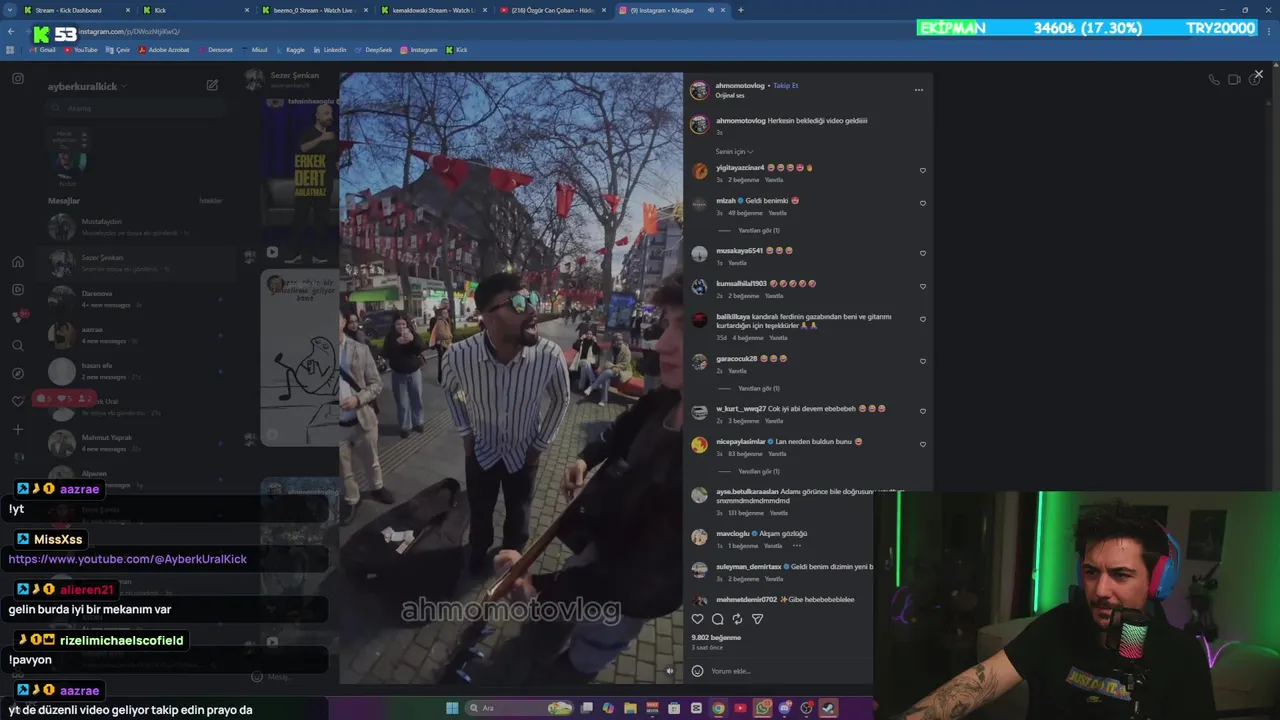The height and width of the screenshot is (720, 1280).
Task: Like mizah's comment Geldi benimki
Action: (922, 204)
